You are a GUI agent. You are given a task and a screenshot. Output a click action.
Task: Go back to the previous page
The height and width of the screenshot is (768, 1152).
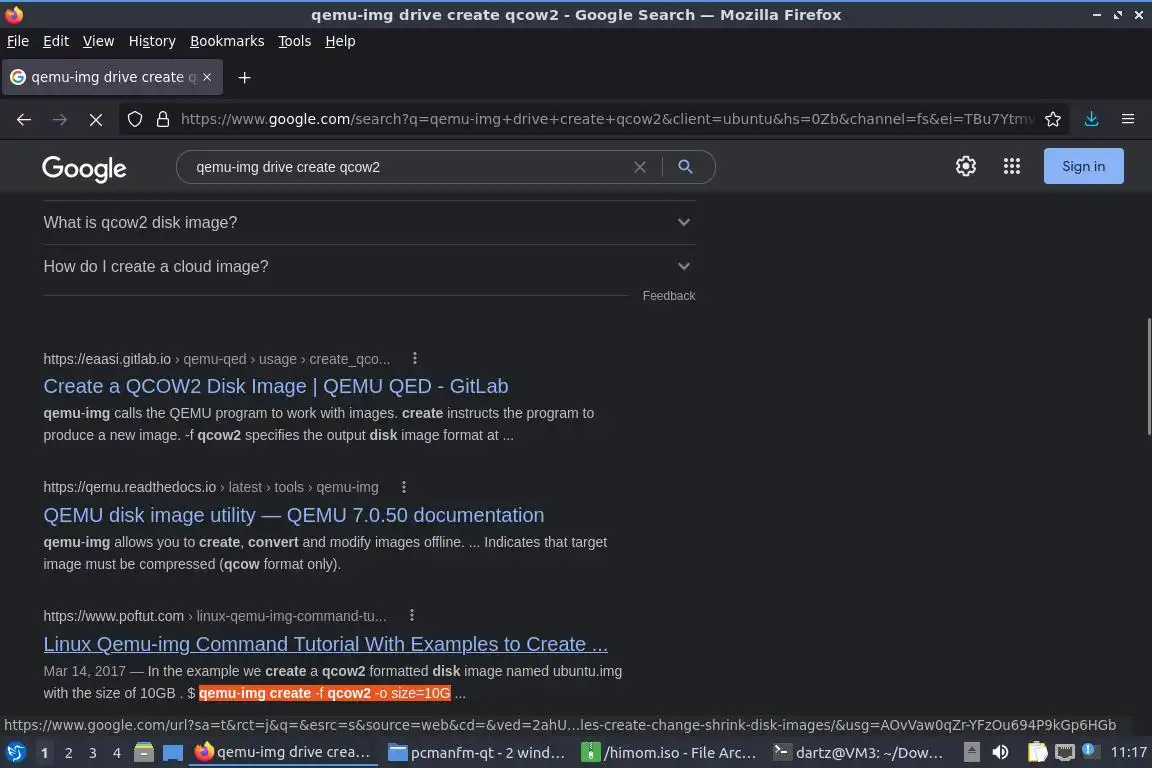pos(24,119)
